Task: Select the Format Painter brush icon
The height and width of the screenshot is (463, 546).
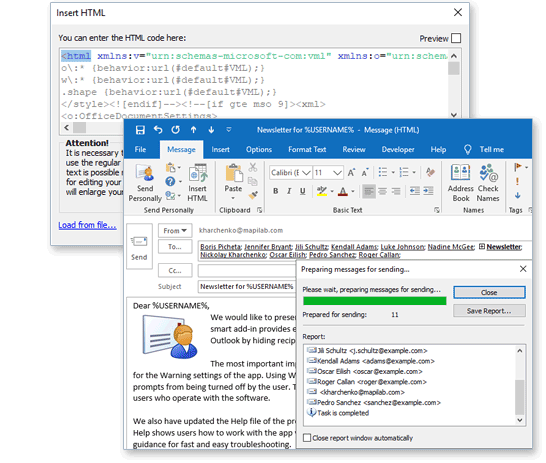Action: pos(253,195)
